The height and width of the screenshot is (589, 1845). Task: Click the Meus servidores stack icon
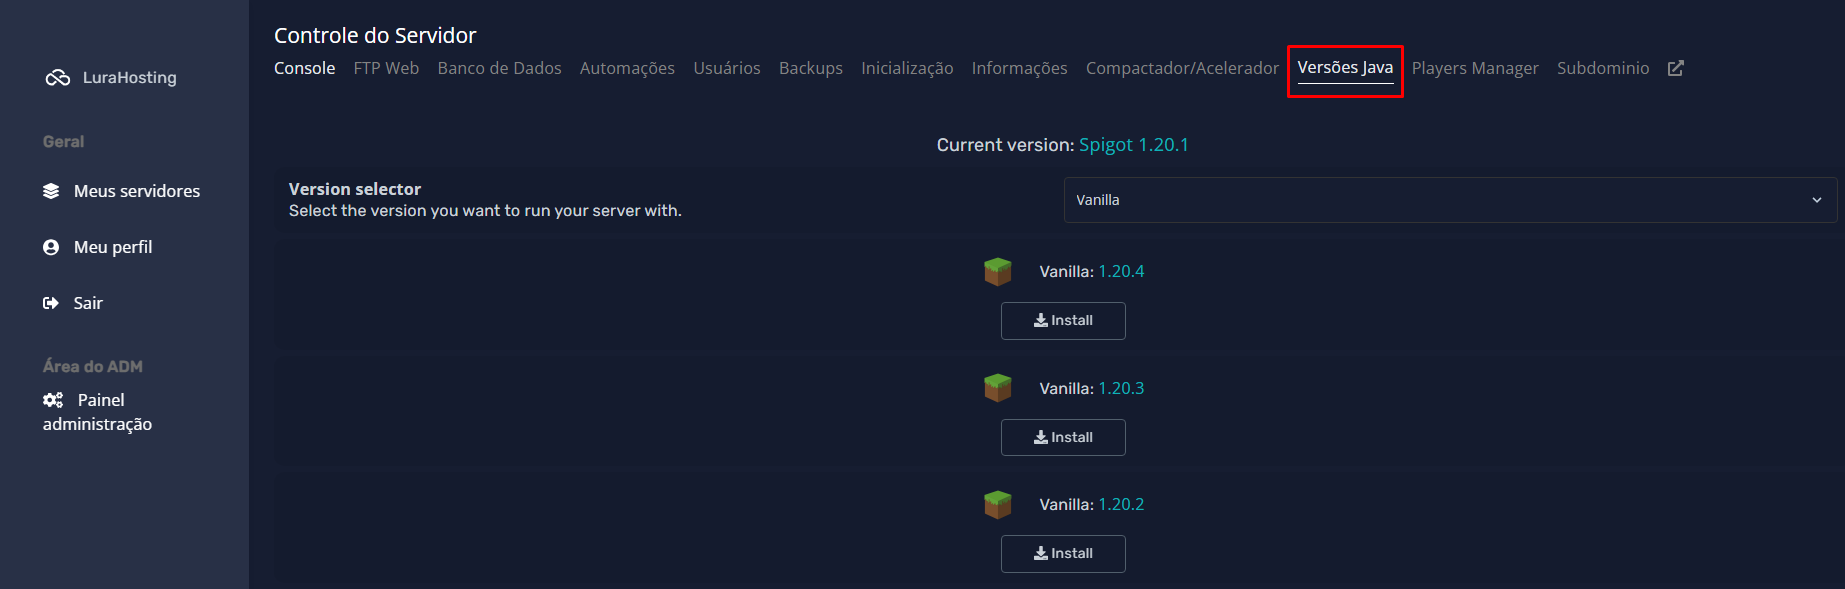tap(51, 191)
